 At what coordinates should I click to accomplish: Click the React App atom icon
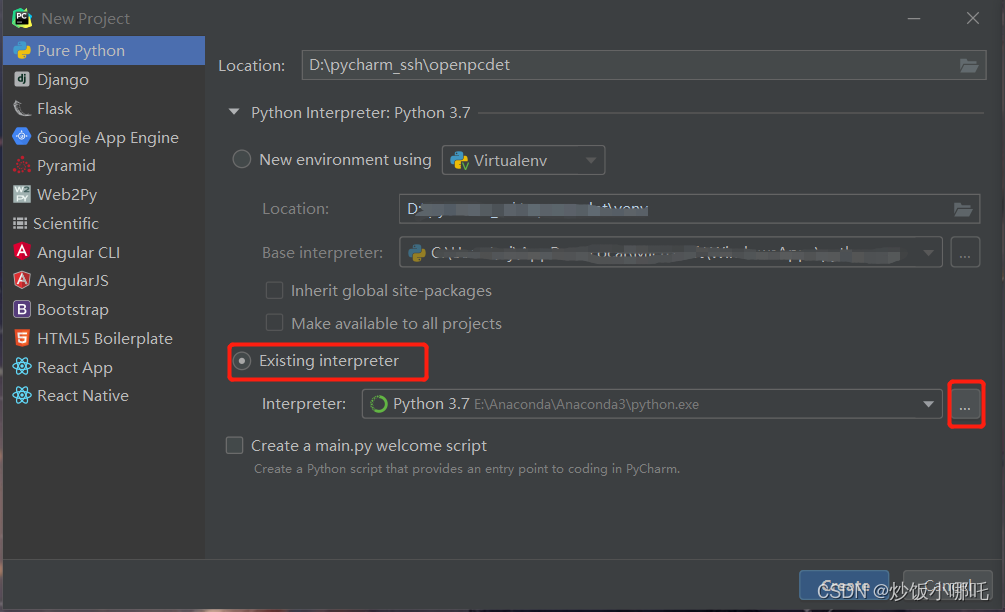pos(22,367)
